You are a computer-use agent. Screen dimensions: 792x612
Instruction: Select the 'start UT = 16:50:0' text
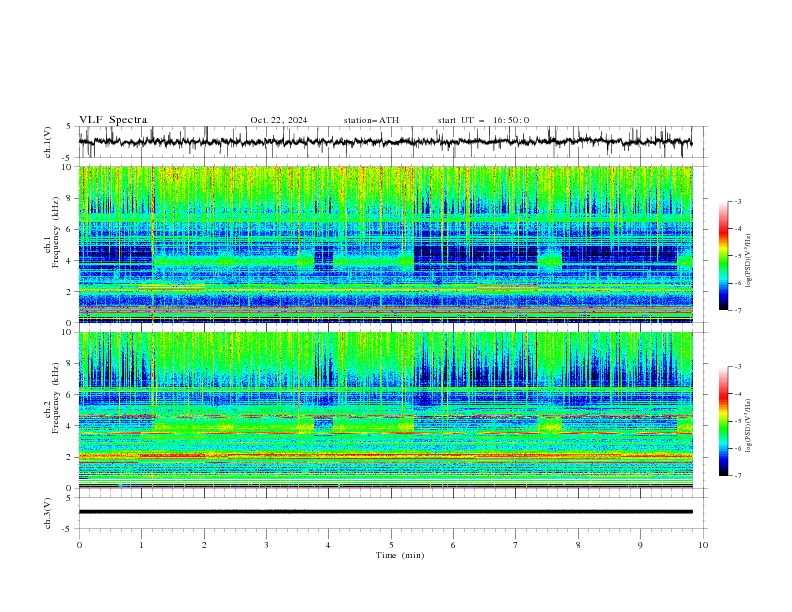[483, 120]
